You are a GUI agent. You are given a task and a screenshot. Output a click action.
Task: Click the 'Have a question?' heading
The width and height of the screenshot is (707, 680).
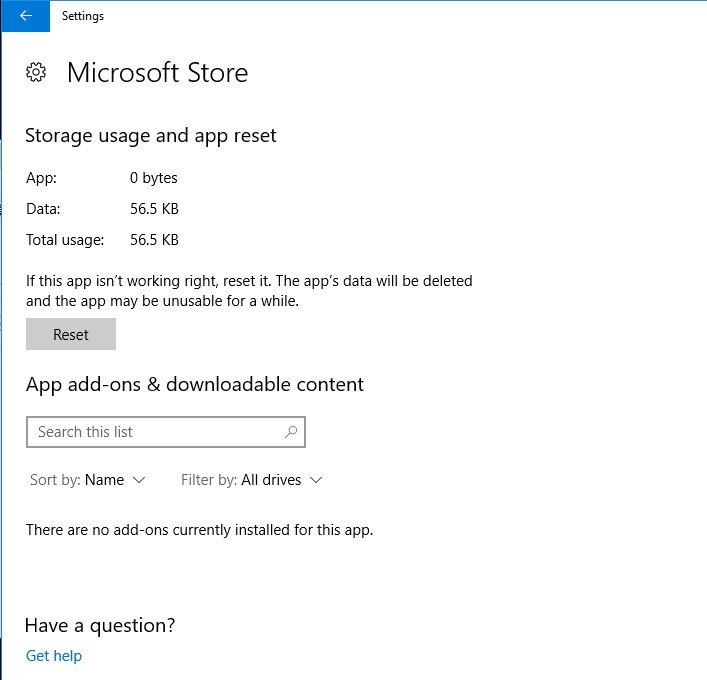pyautogui.click(x=100, y=626)
